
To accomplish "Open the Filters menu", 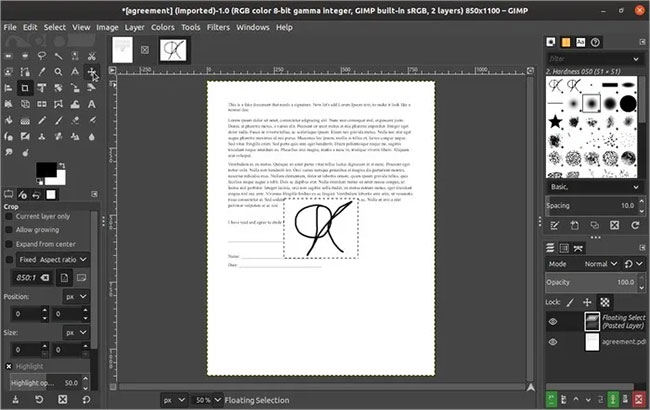I will (218, 27).
